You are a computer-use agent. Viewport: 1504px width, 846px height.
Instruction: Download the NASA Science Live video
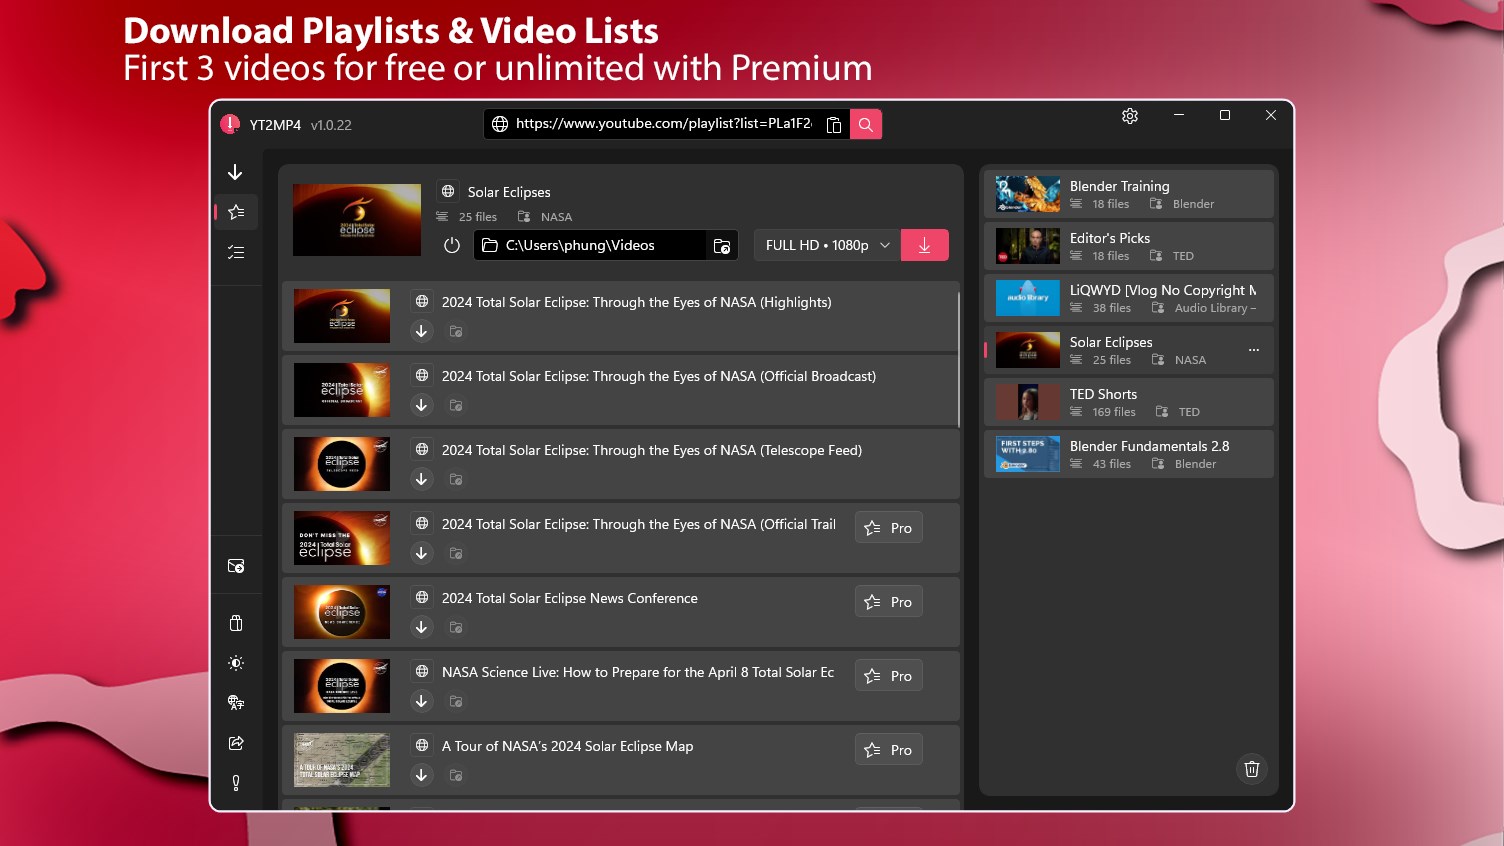point(422,701)
